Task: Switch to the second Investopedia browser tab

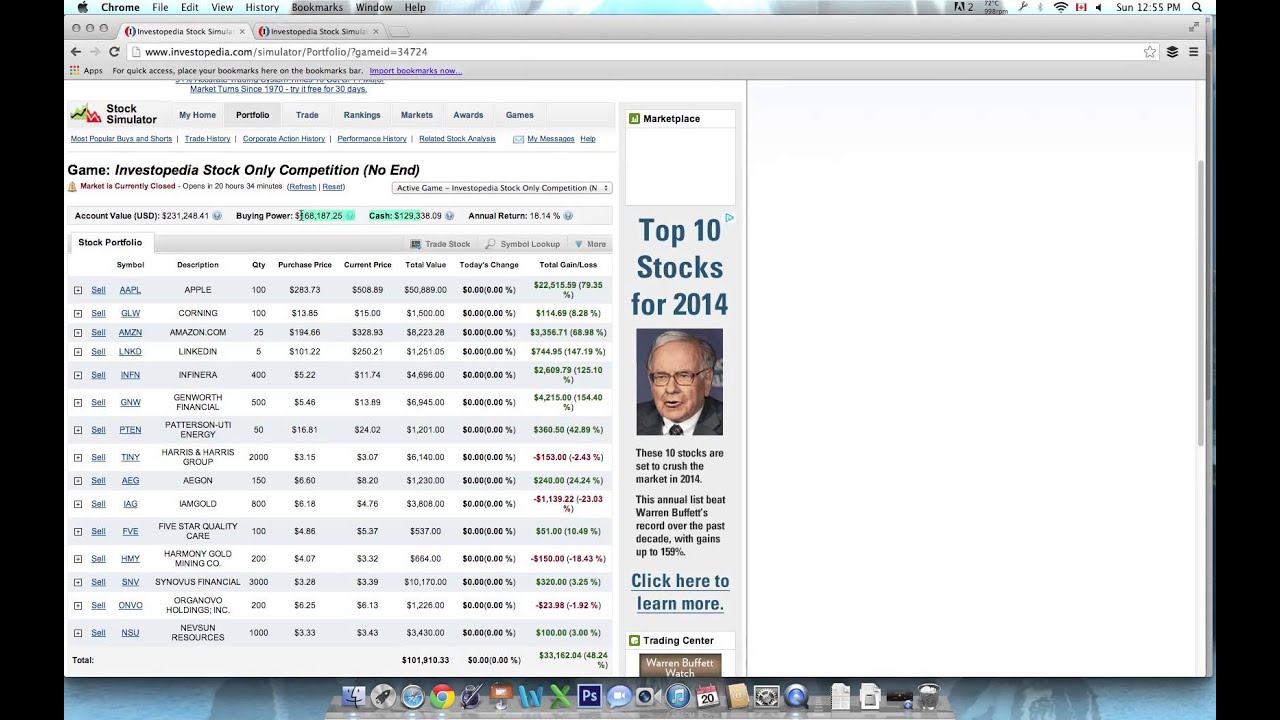Action: point(318,31)
